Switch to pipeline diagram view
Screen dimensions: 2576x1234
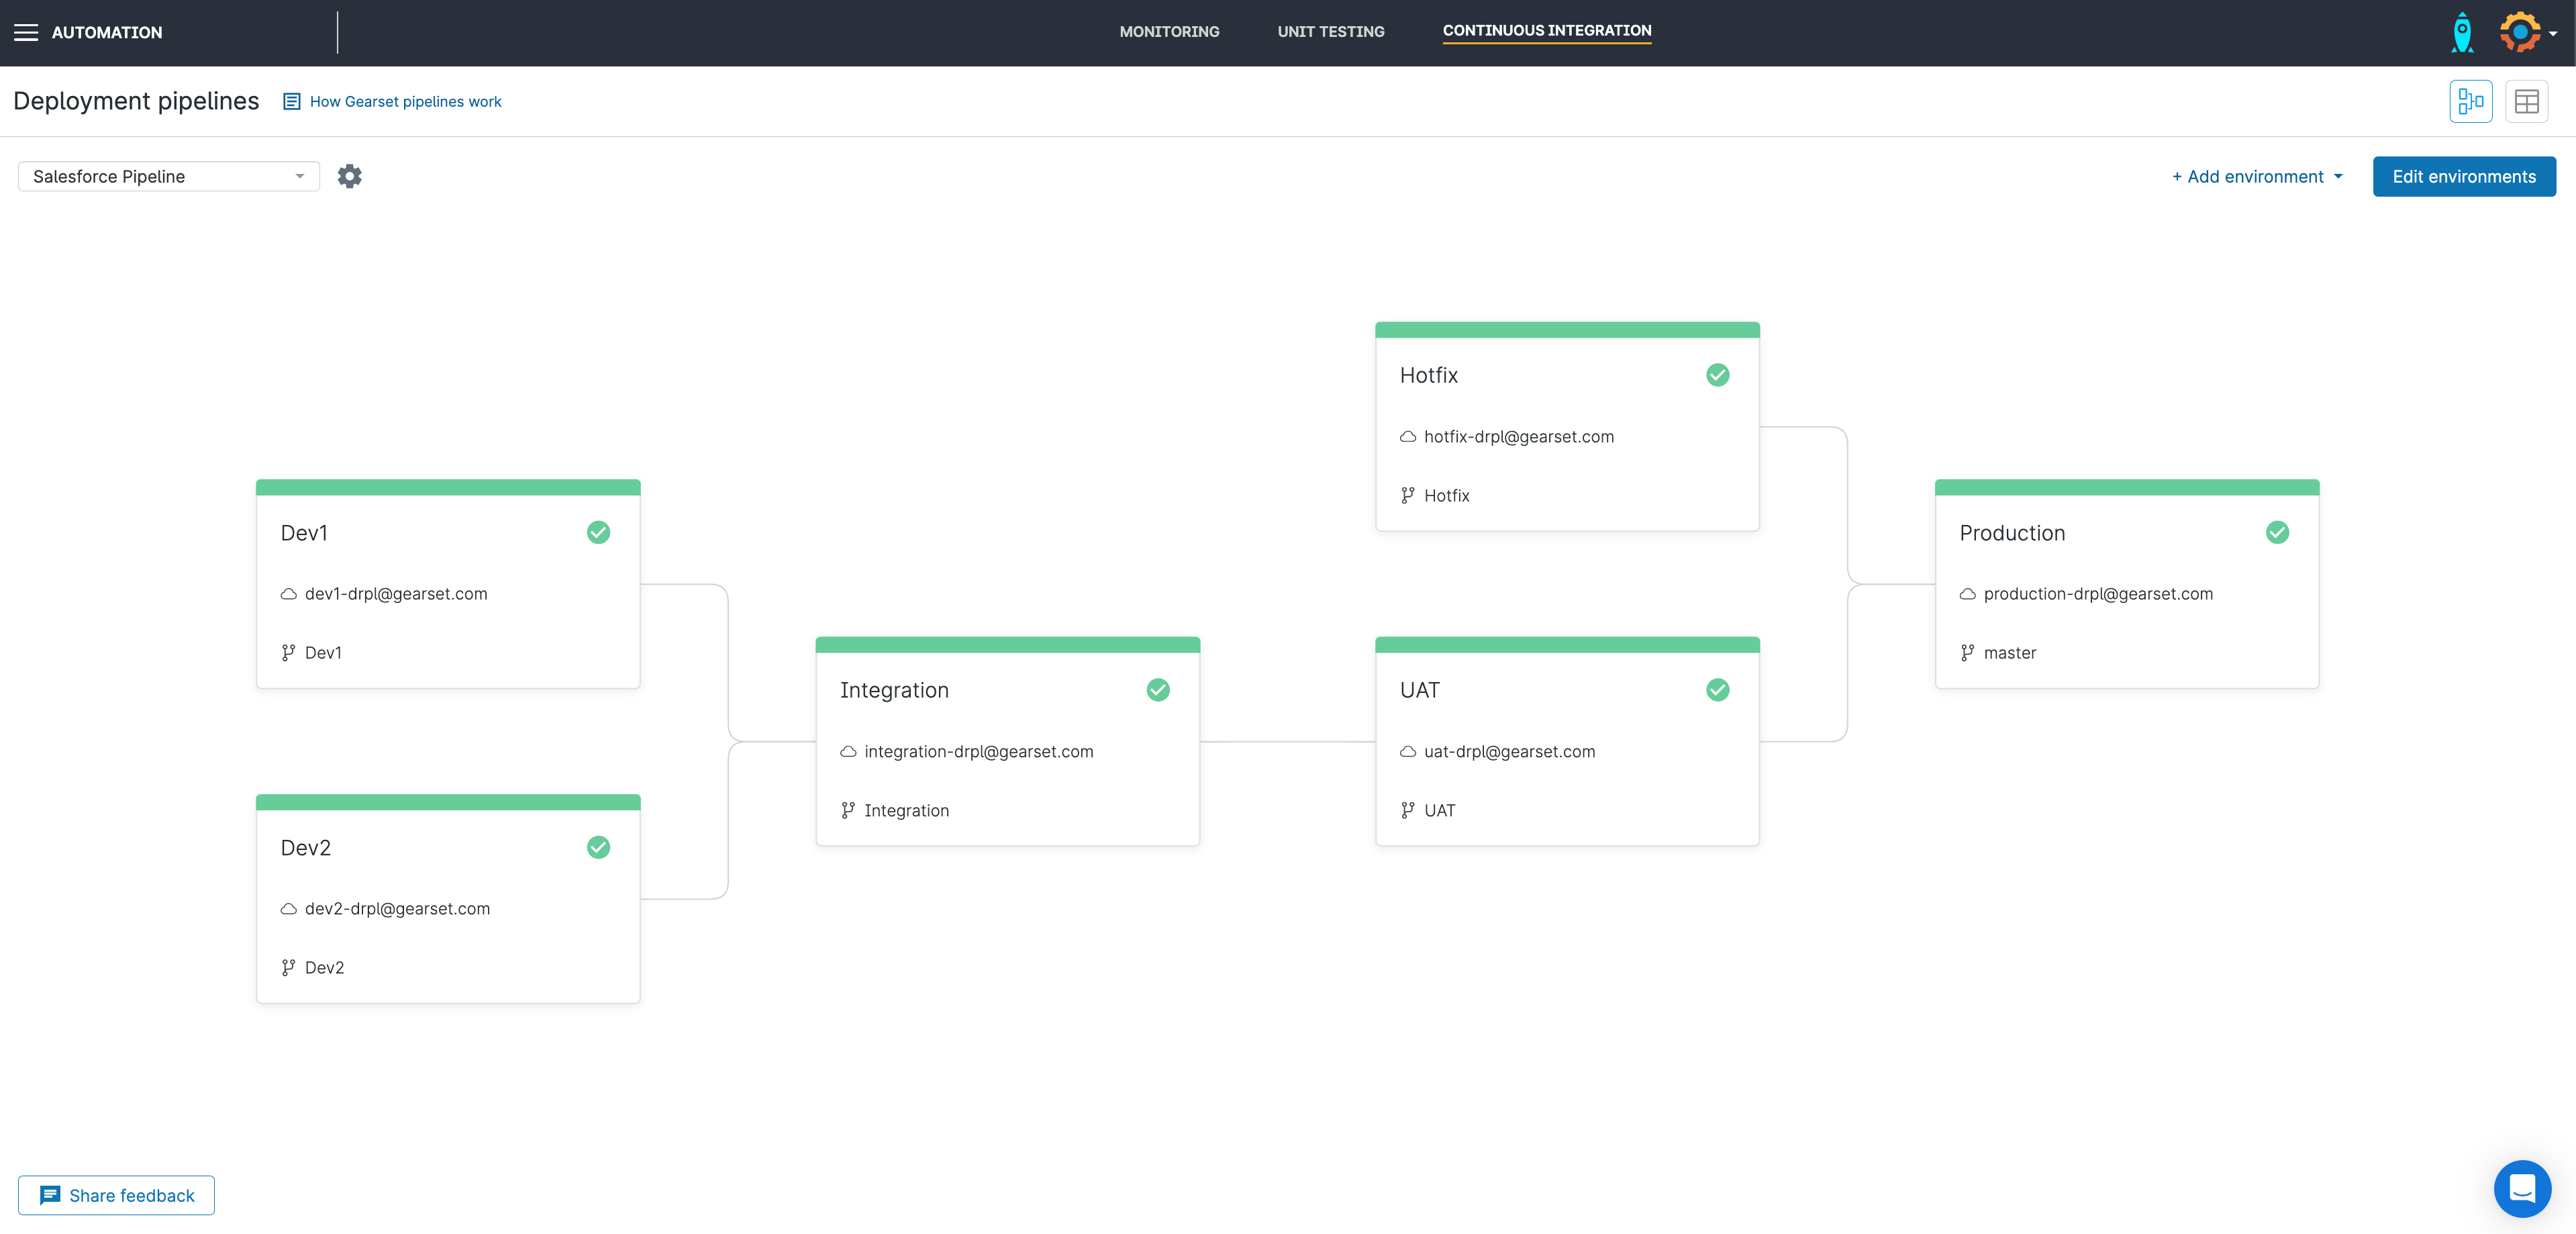(2470, 102)
